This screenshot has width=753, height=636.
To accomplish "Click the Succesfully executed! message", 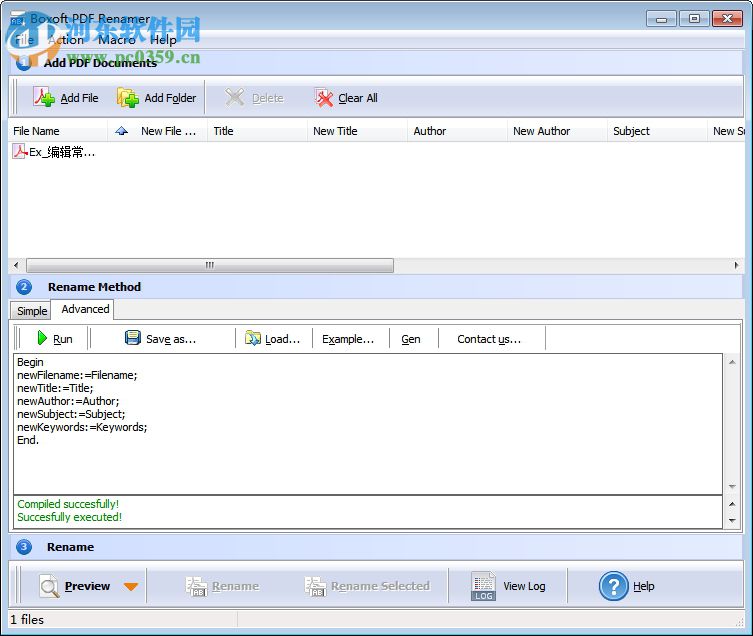I will [70, 517].
